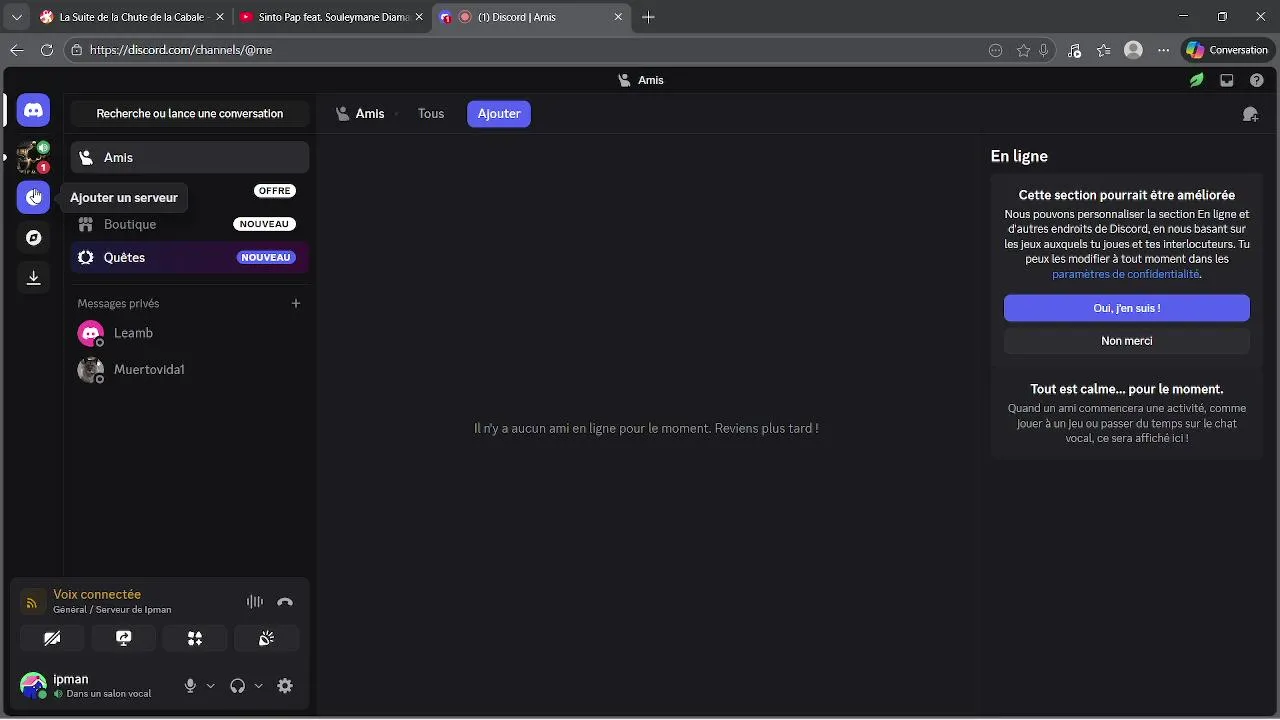The width and height of the screenshot is (1280, 720).
Task: Open Discord home direct messages icon
Action: (33, 110)
